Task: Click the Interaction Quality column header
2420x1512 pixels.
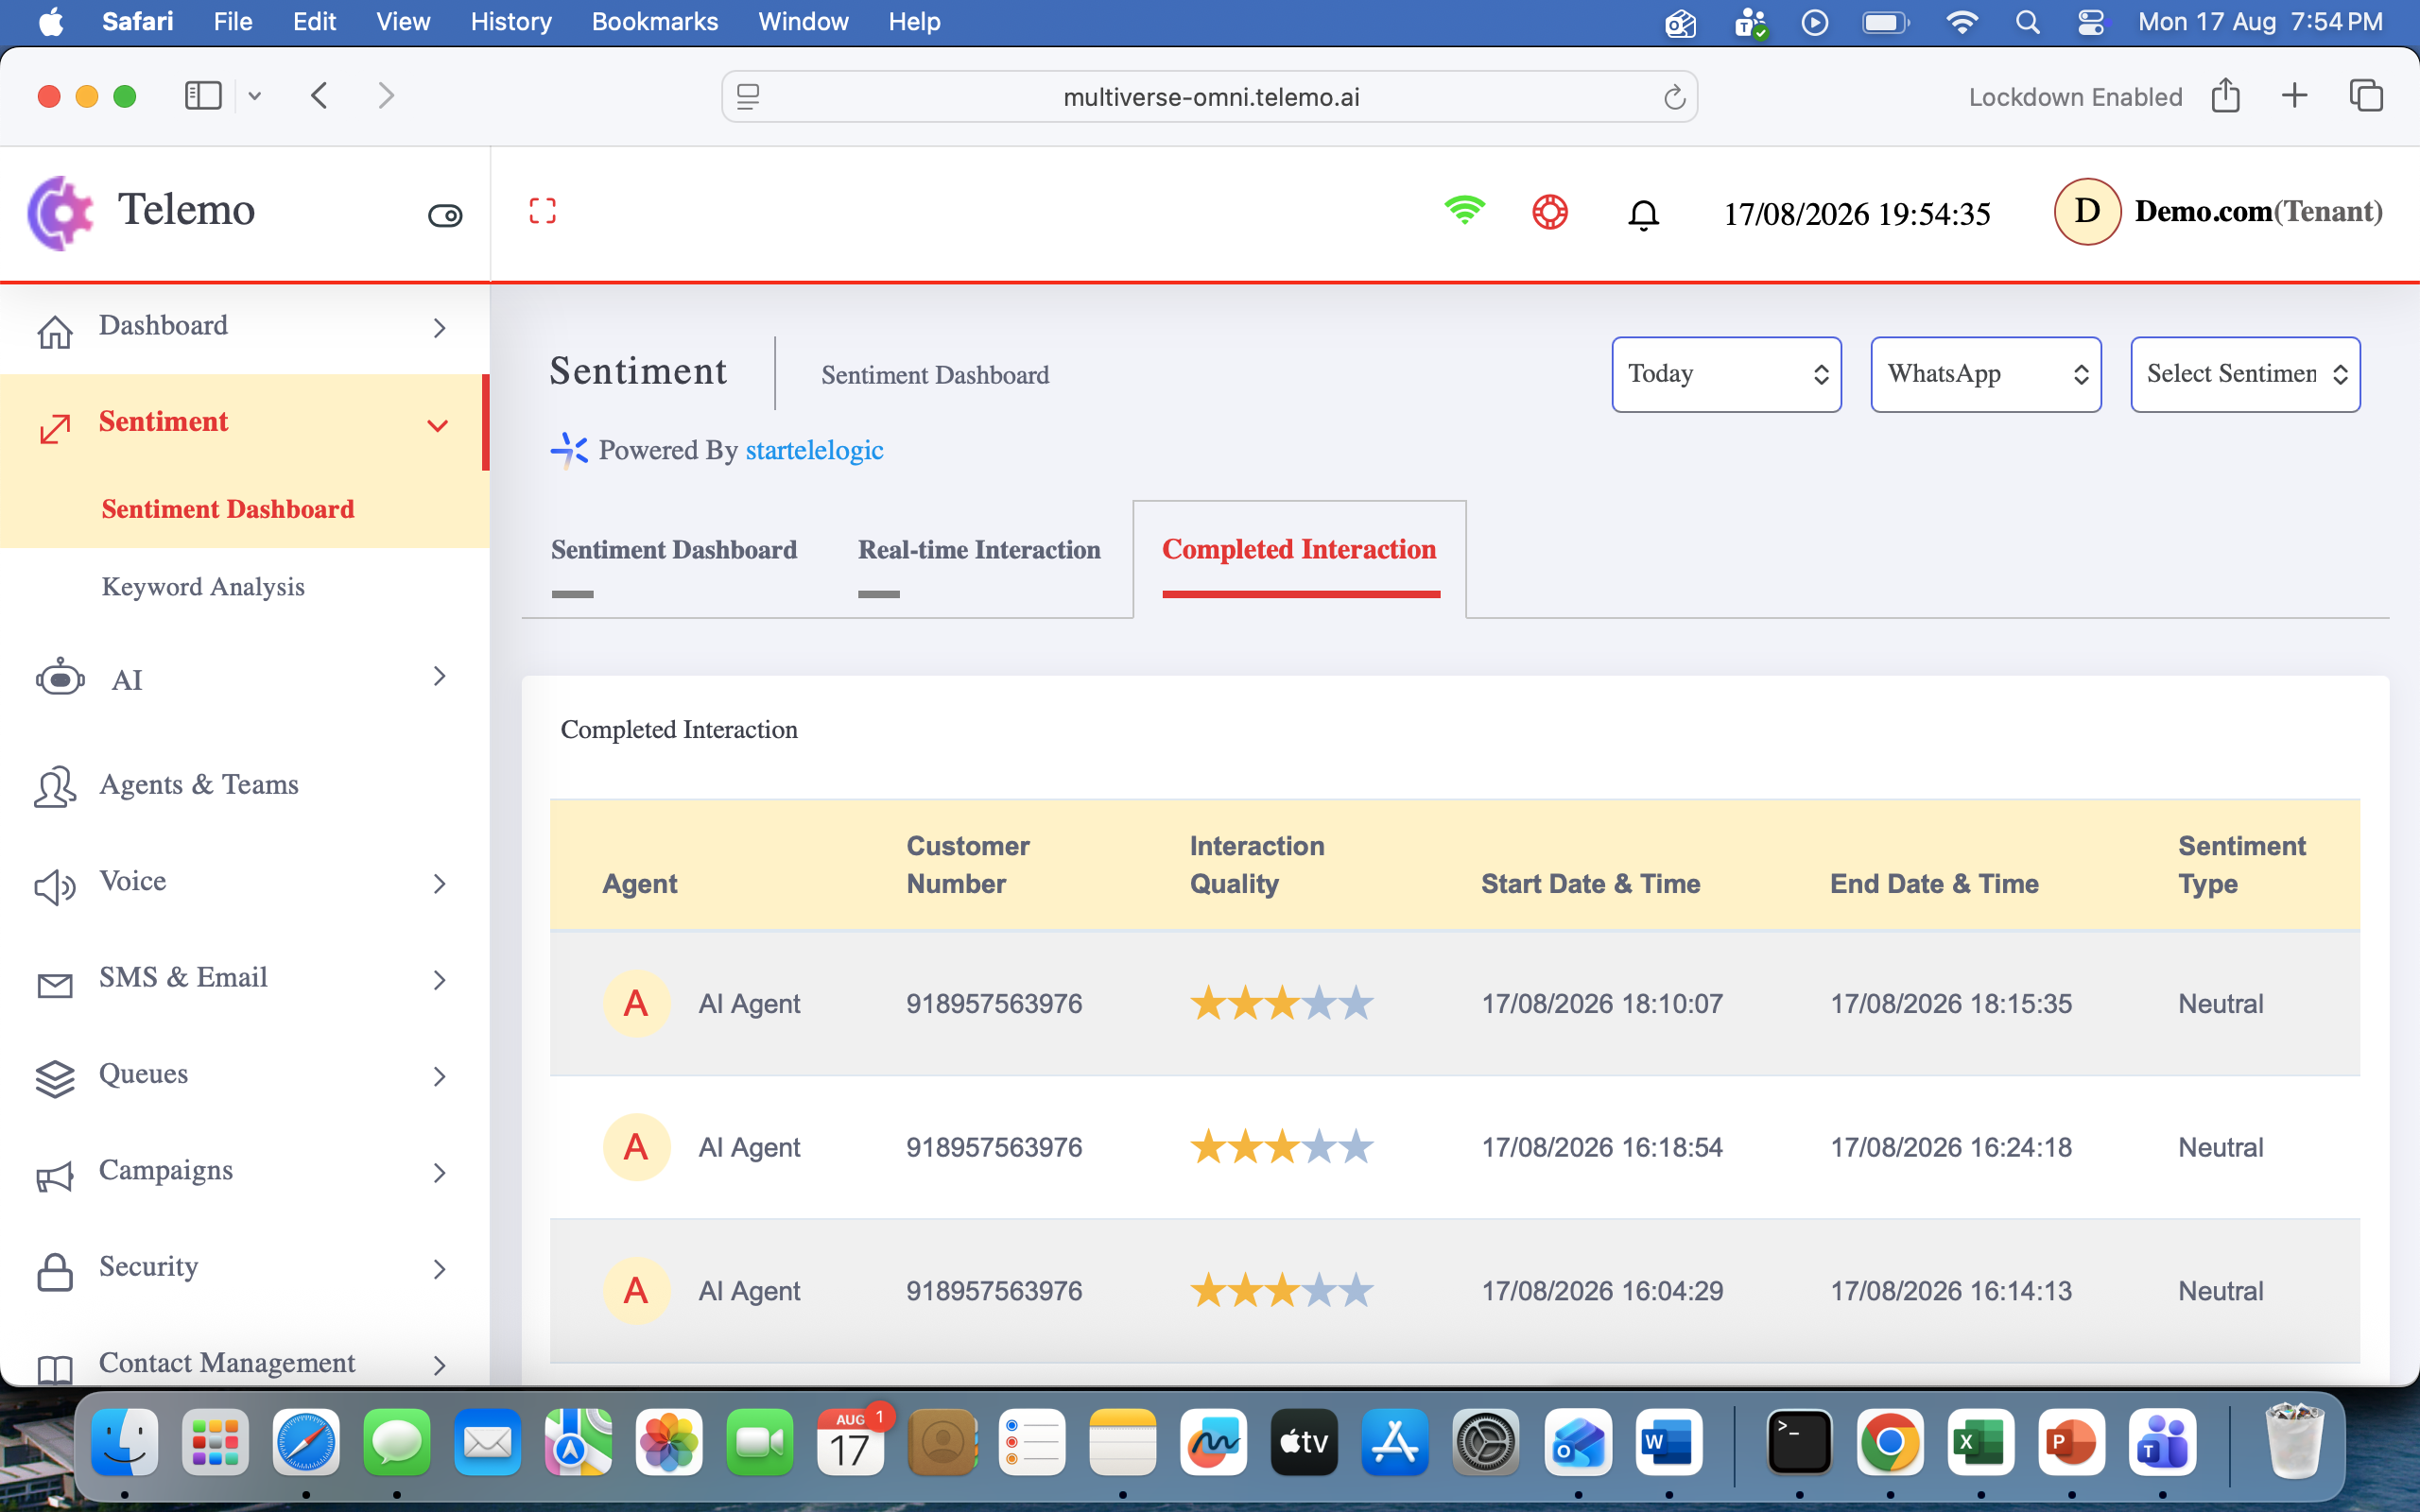Action: coord(1257,865)
